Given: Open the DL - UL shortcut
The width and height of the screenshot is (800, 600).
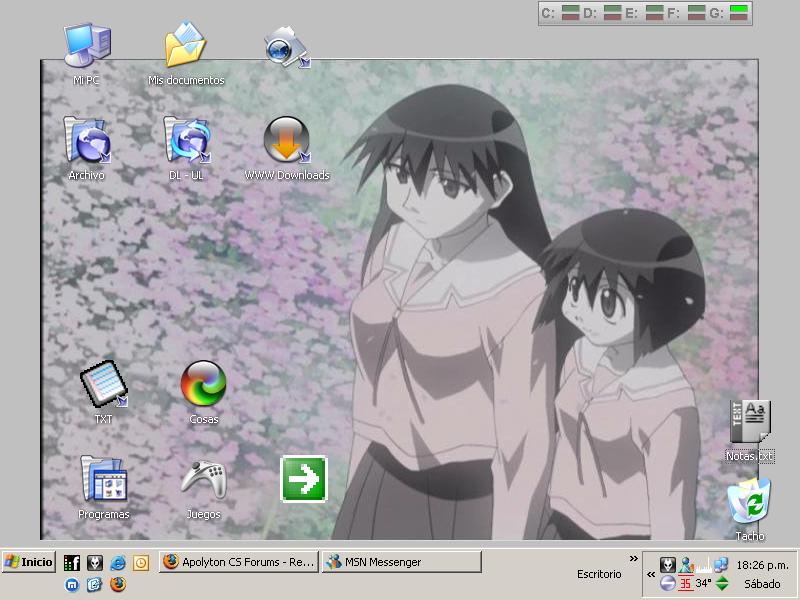Looking at the screenshot, I should 187,141.
